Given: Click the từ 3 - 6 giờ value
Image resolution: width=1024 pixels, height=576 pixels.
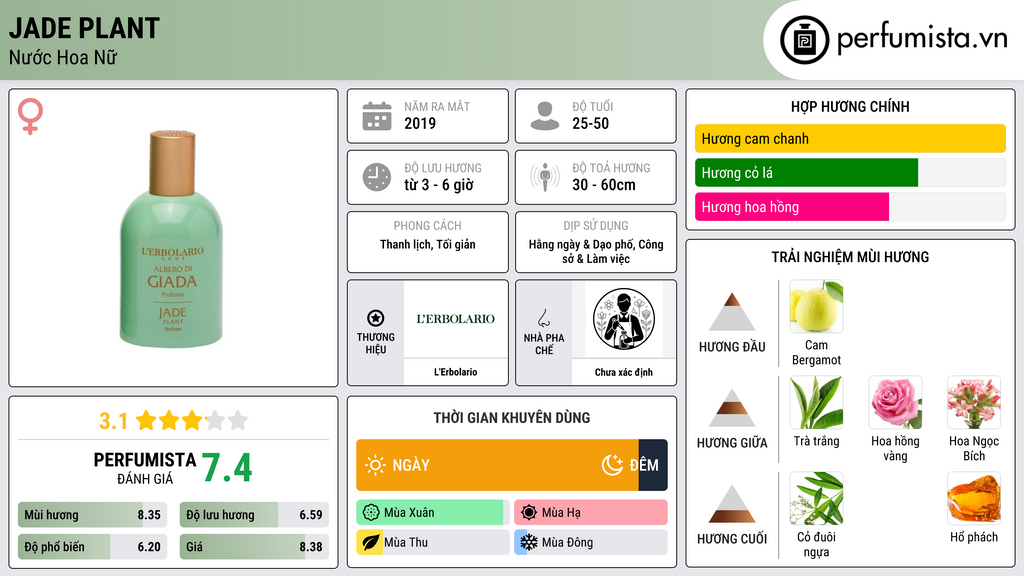Looking at the screenshot, I should coord(439,185).
